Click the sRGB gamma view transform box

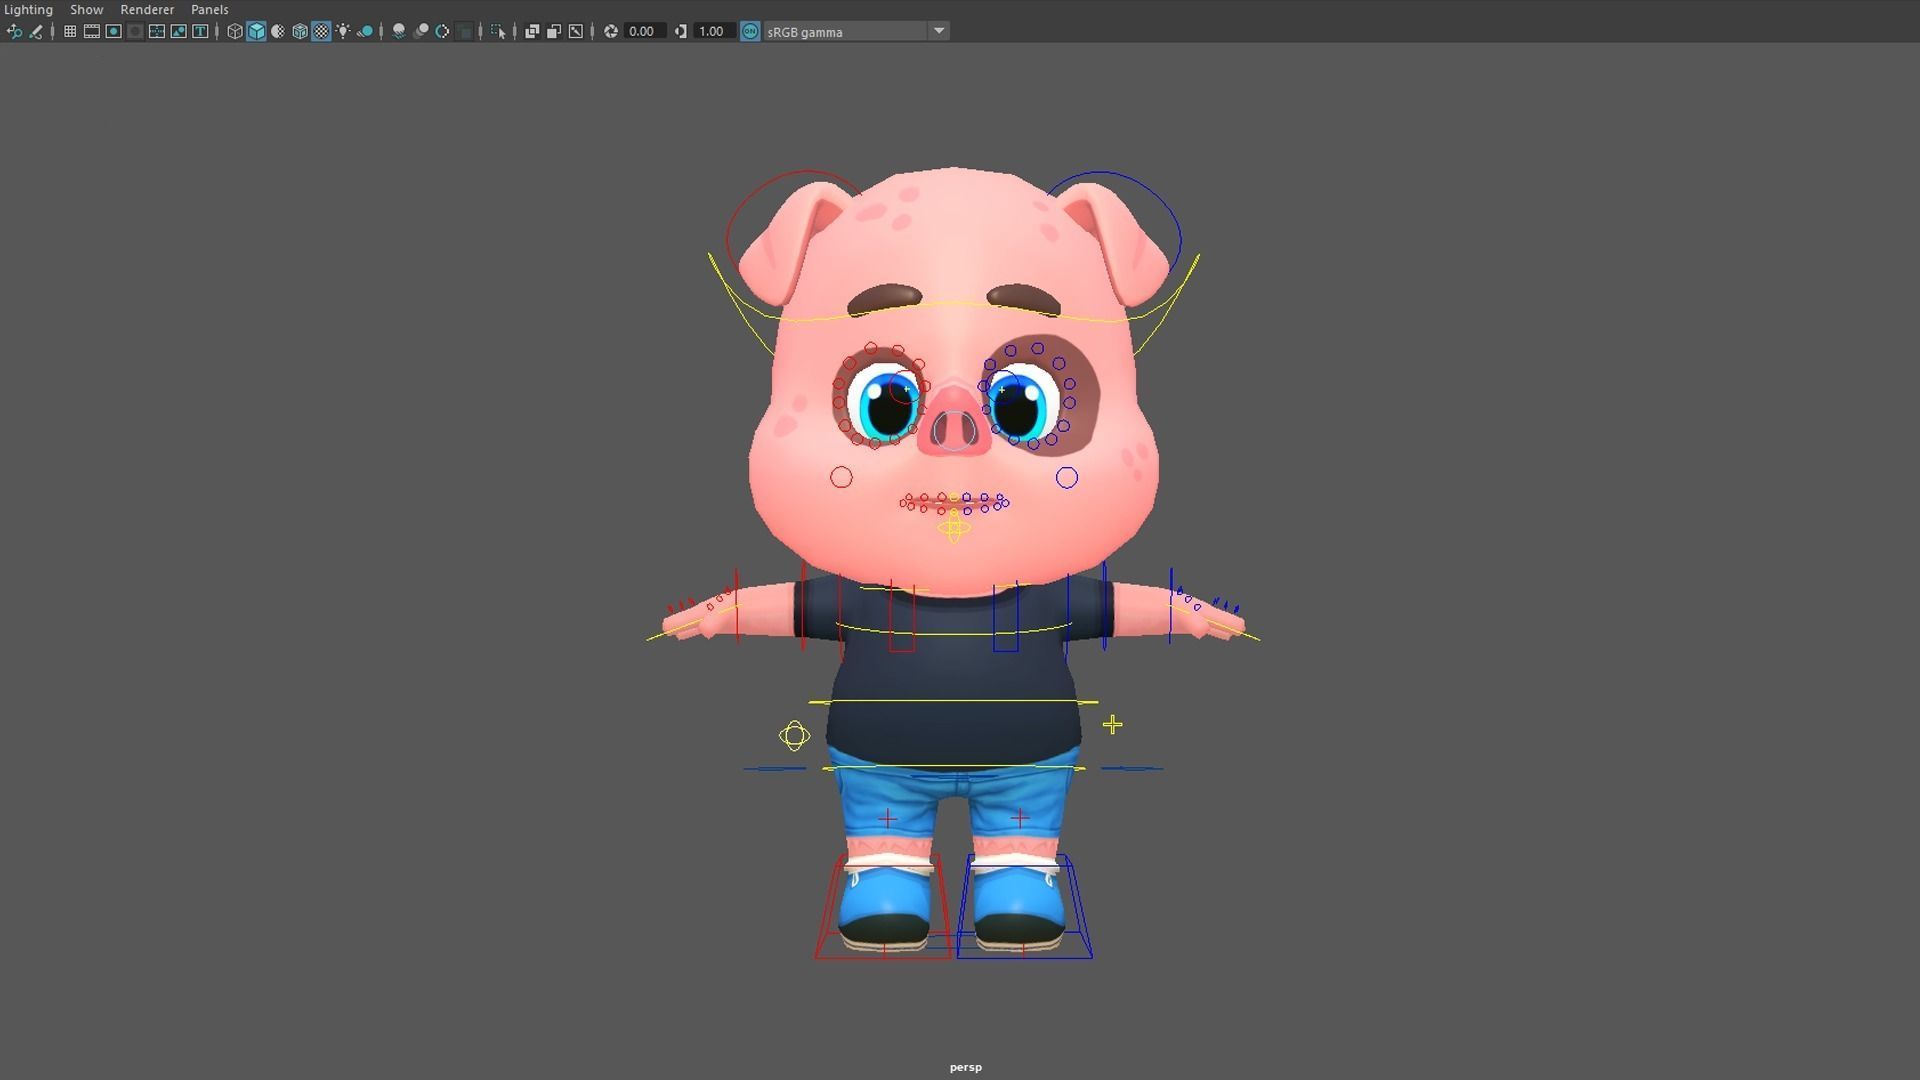point(845,31)
